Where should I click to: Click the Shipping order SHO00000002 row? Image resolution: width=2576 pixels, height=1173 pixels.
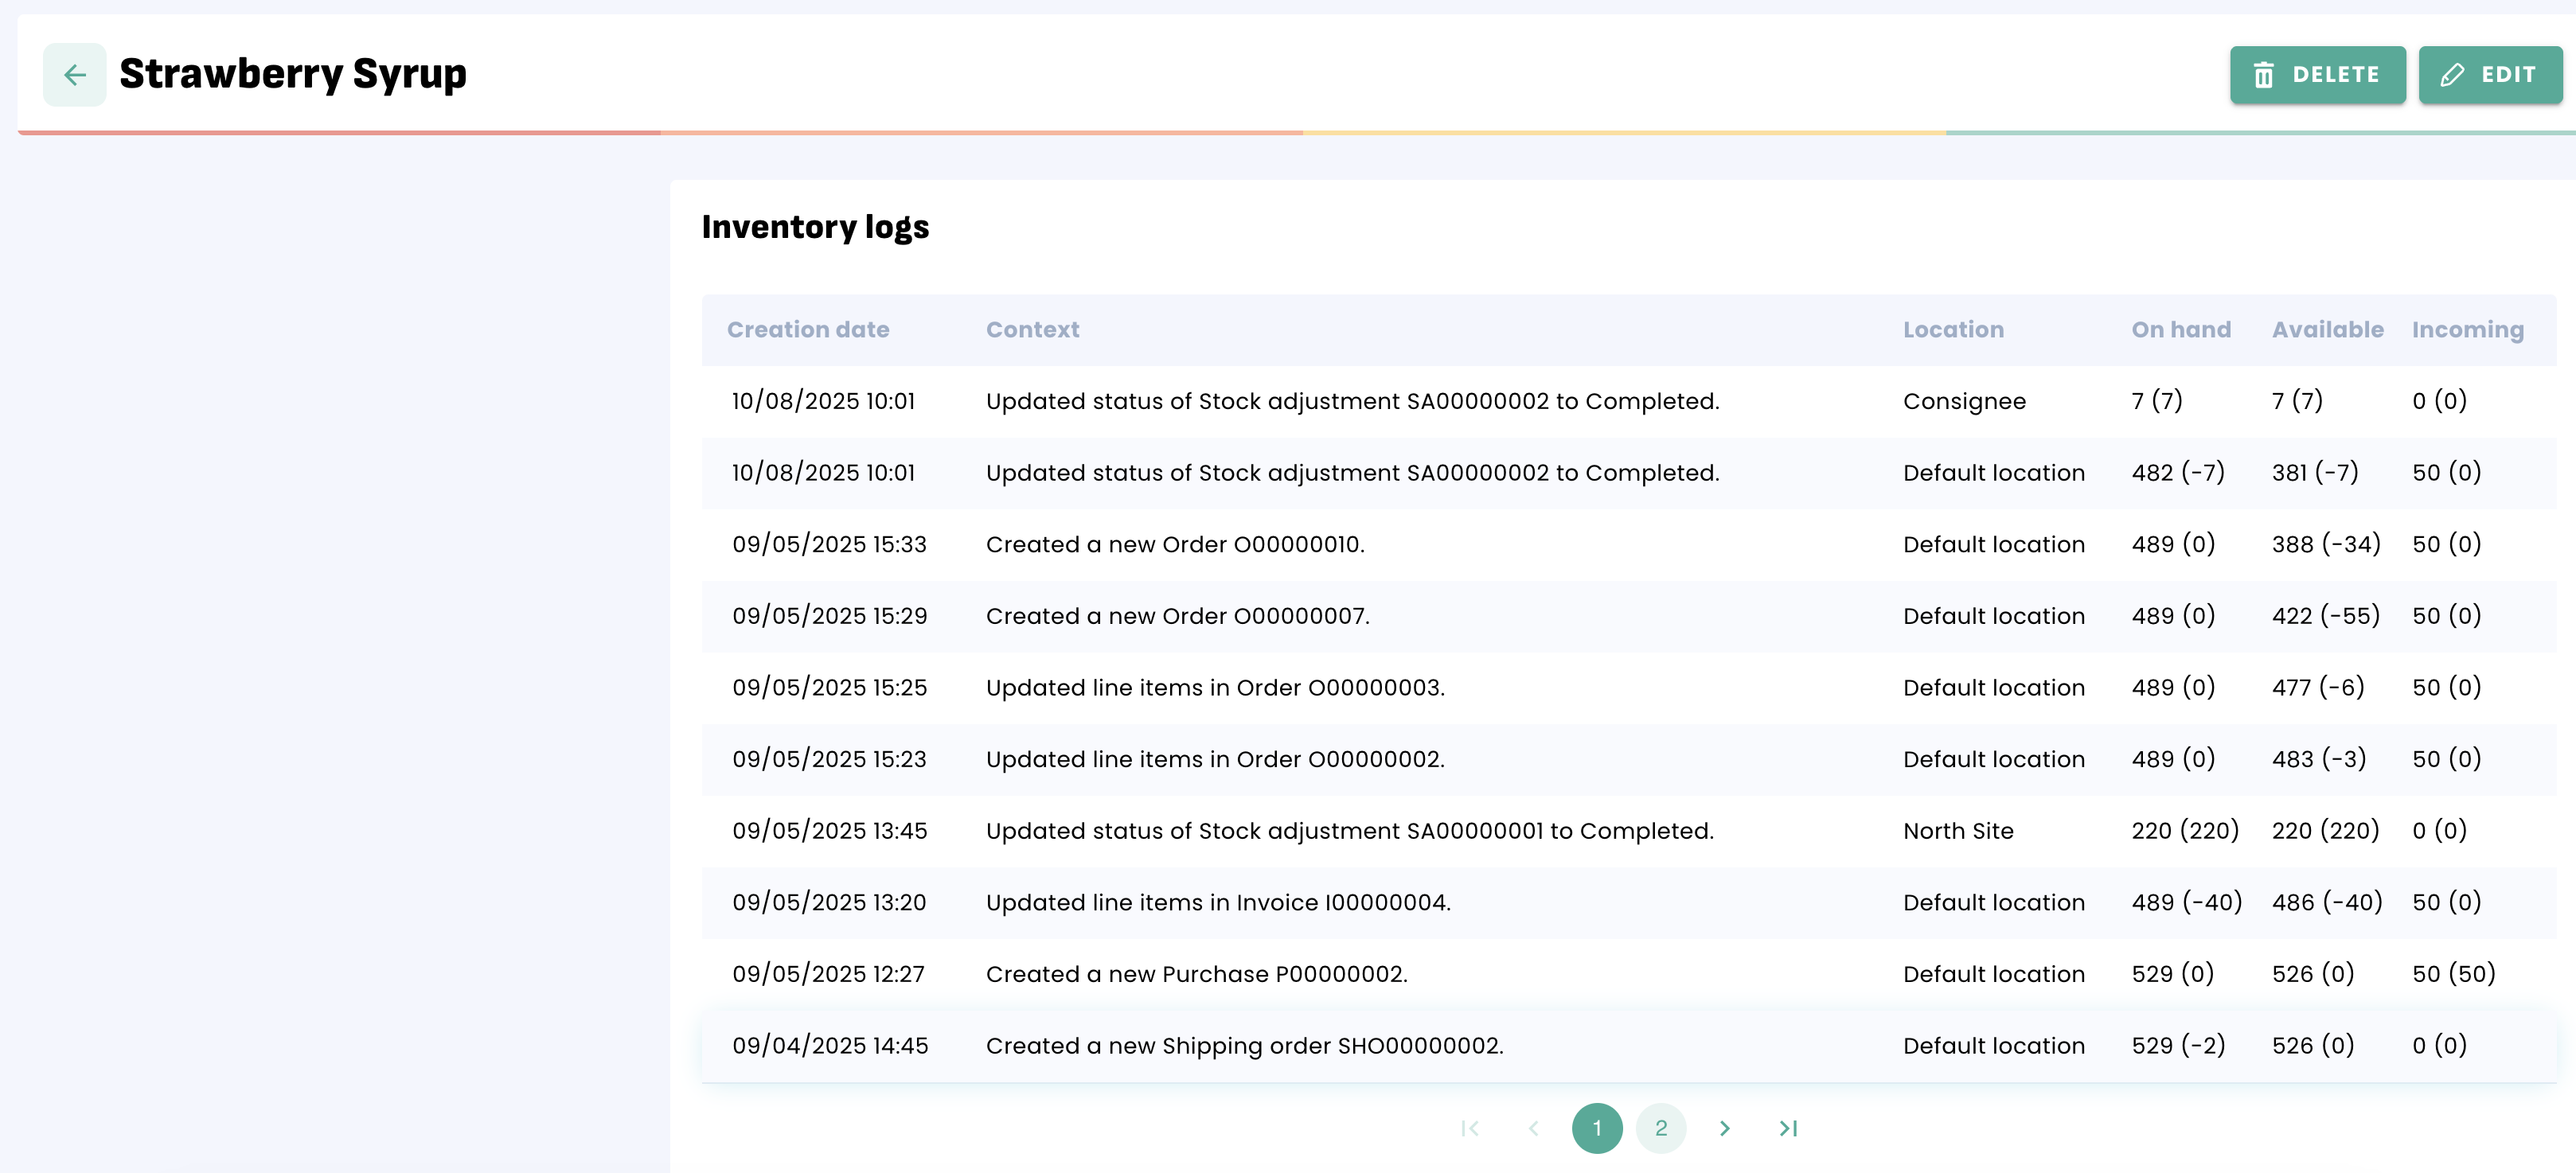[1244, 1046]
